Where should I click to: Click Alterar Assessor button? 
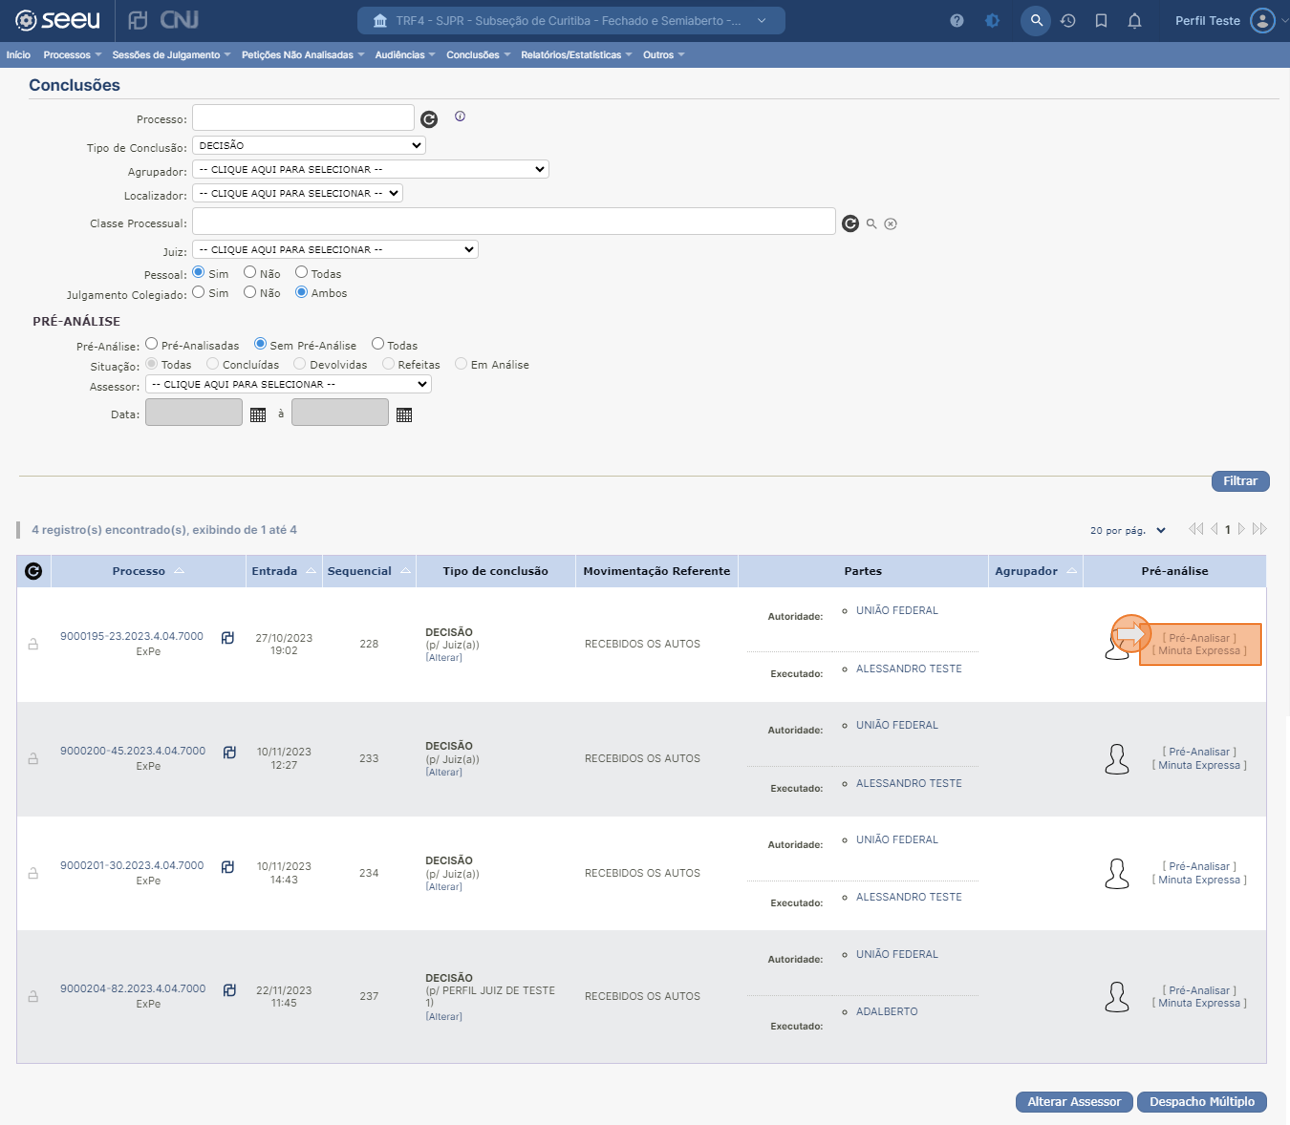1074,1101
